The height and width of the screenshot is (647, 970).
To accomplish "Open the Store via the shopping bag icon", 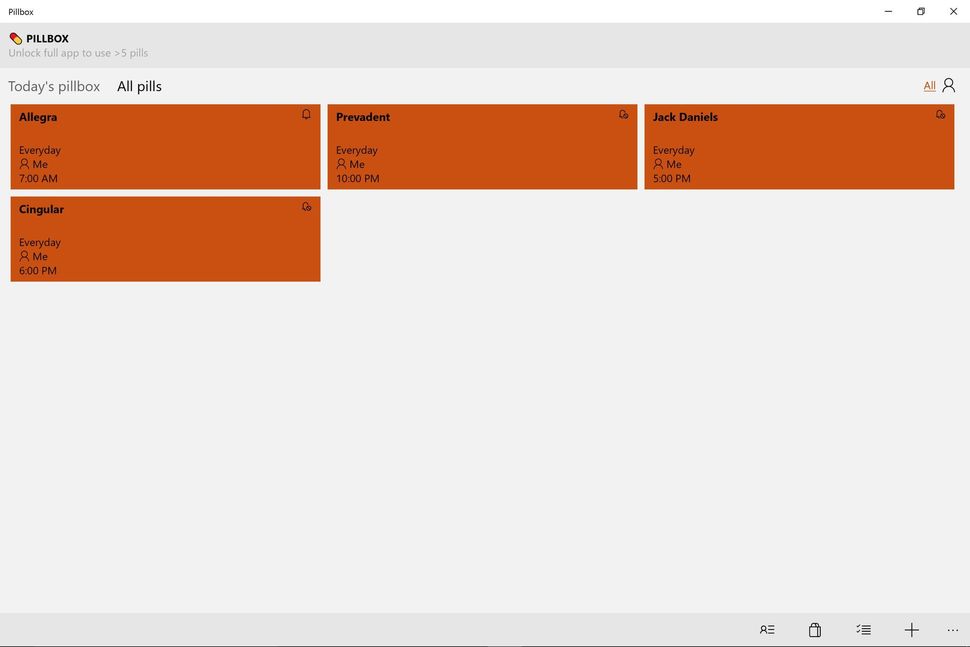I will 815,629.
